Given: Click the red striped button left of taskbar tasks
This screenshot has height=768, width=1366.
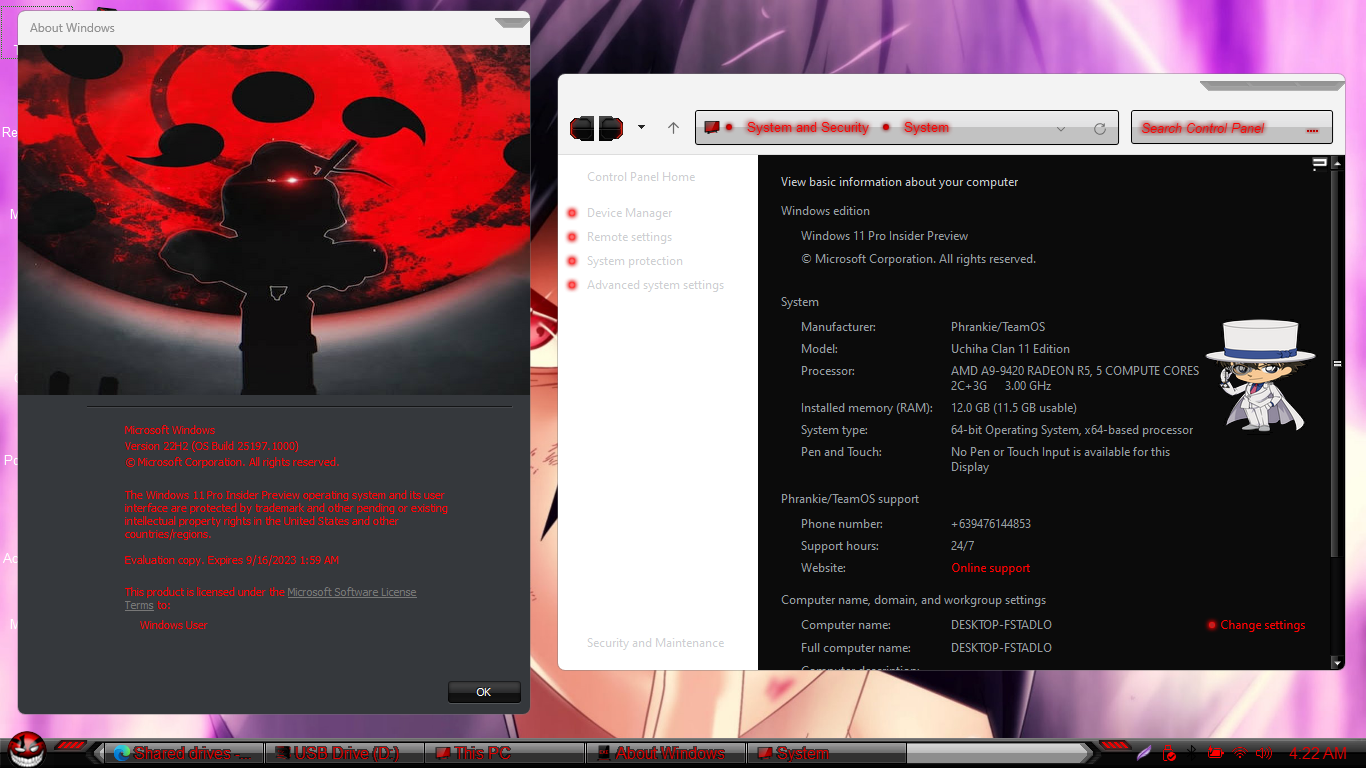Looking at the screenshot, I should 71,745.
